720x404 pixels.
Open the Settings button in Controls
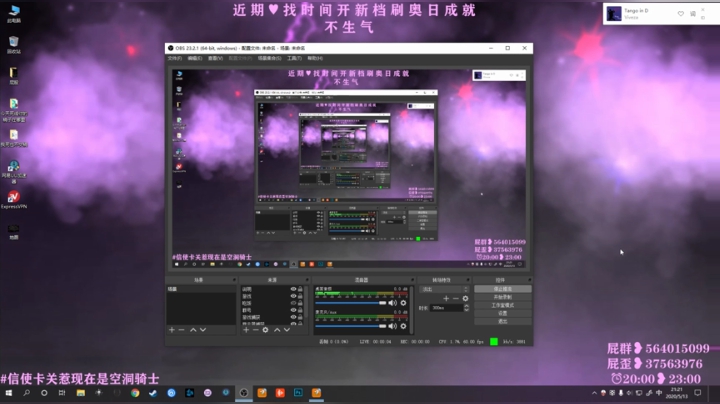point(503,313)
